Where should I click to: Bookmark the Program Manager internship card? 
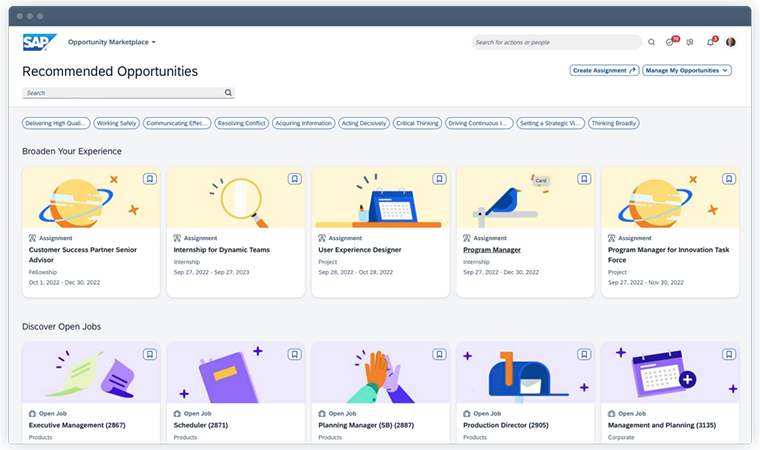coord(584,179)
